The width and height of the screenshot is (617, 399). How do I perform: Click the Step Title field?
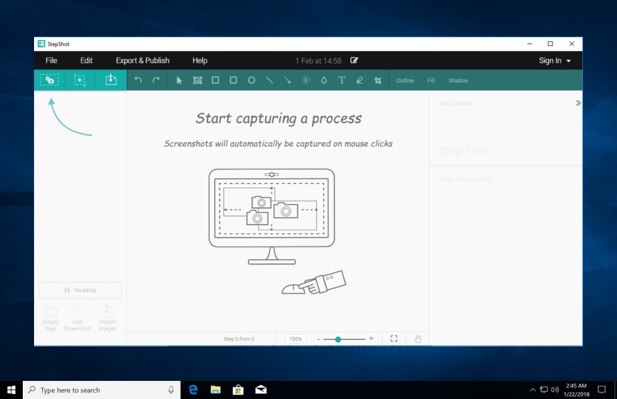pyautogui.click(x=506, y=150)
